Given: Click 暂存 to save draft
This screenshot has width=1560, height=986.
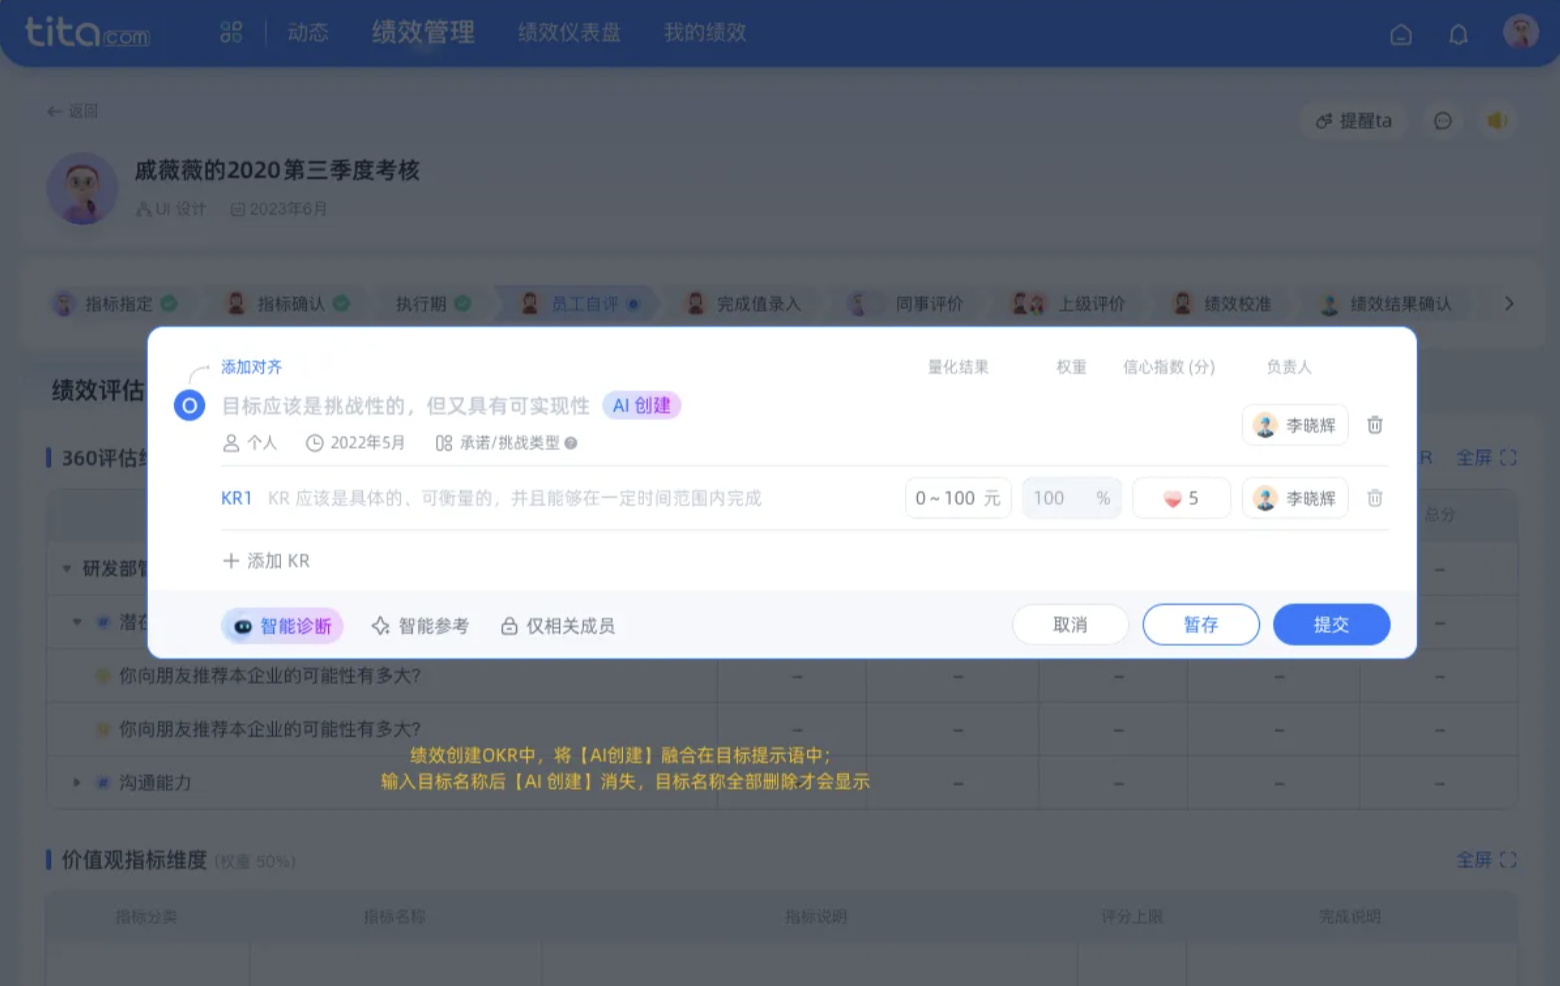Looking at the screenshot, I should tap(1201, 625).
